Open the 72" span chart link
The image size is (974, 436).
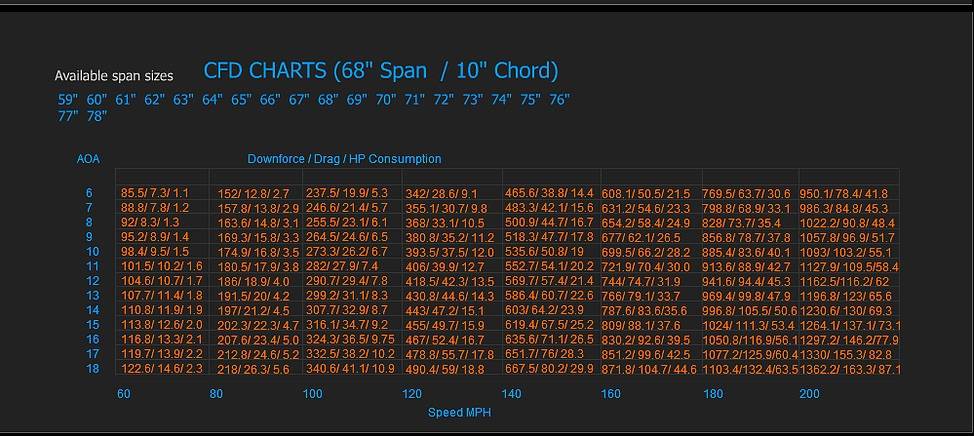click(444, 99)
